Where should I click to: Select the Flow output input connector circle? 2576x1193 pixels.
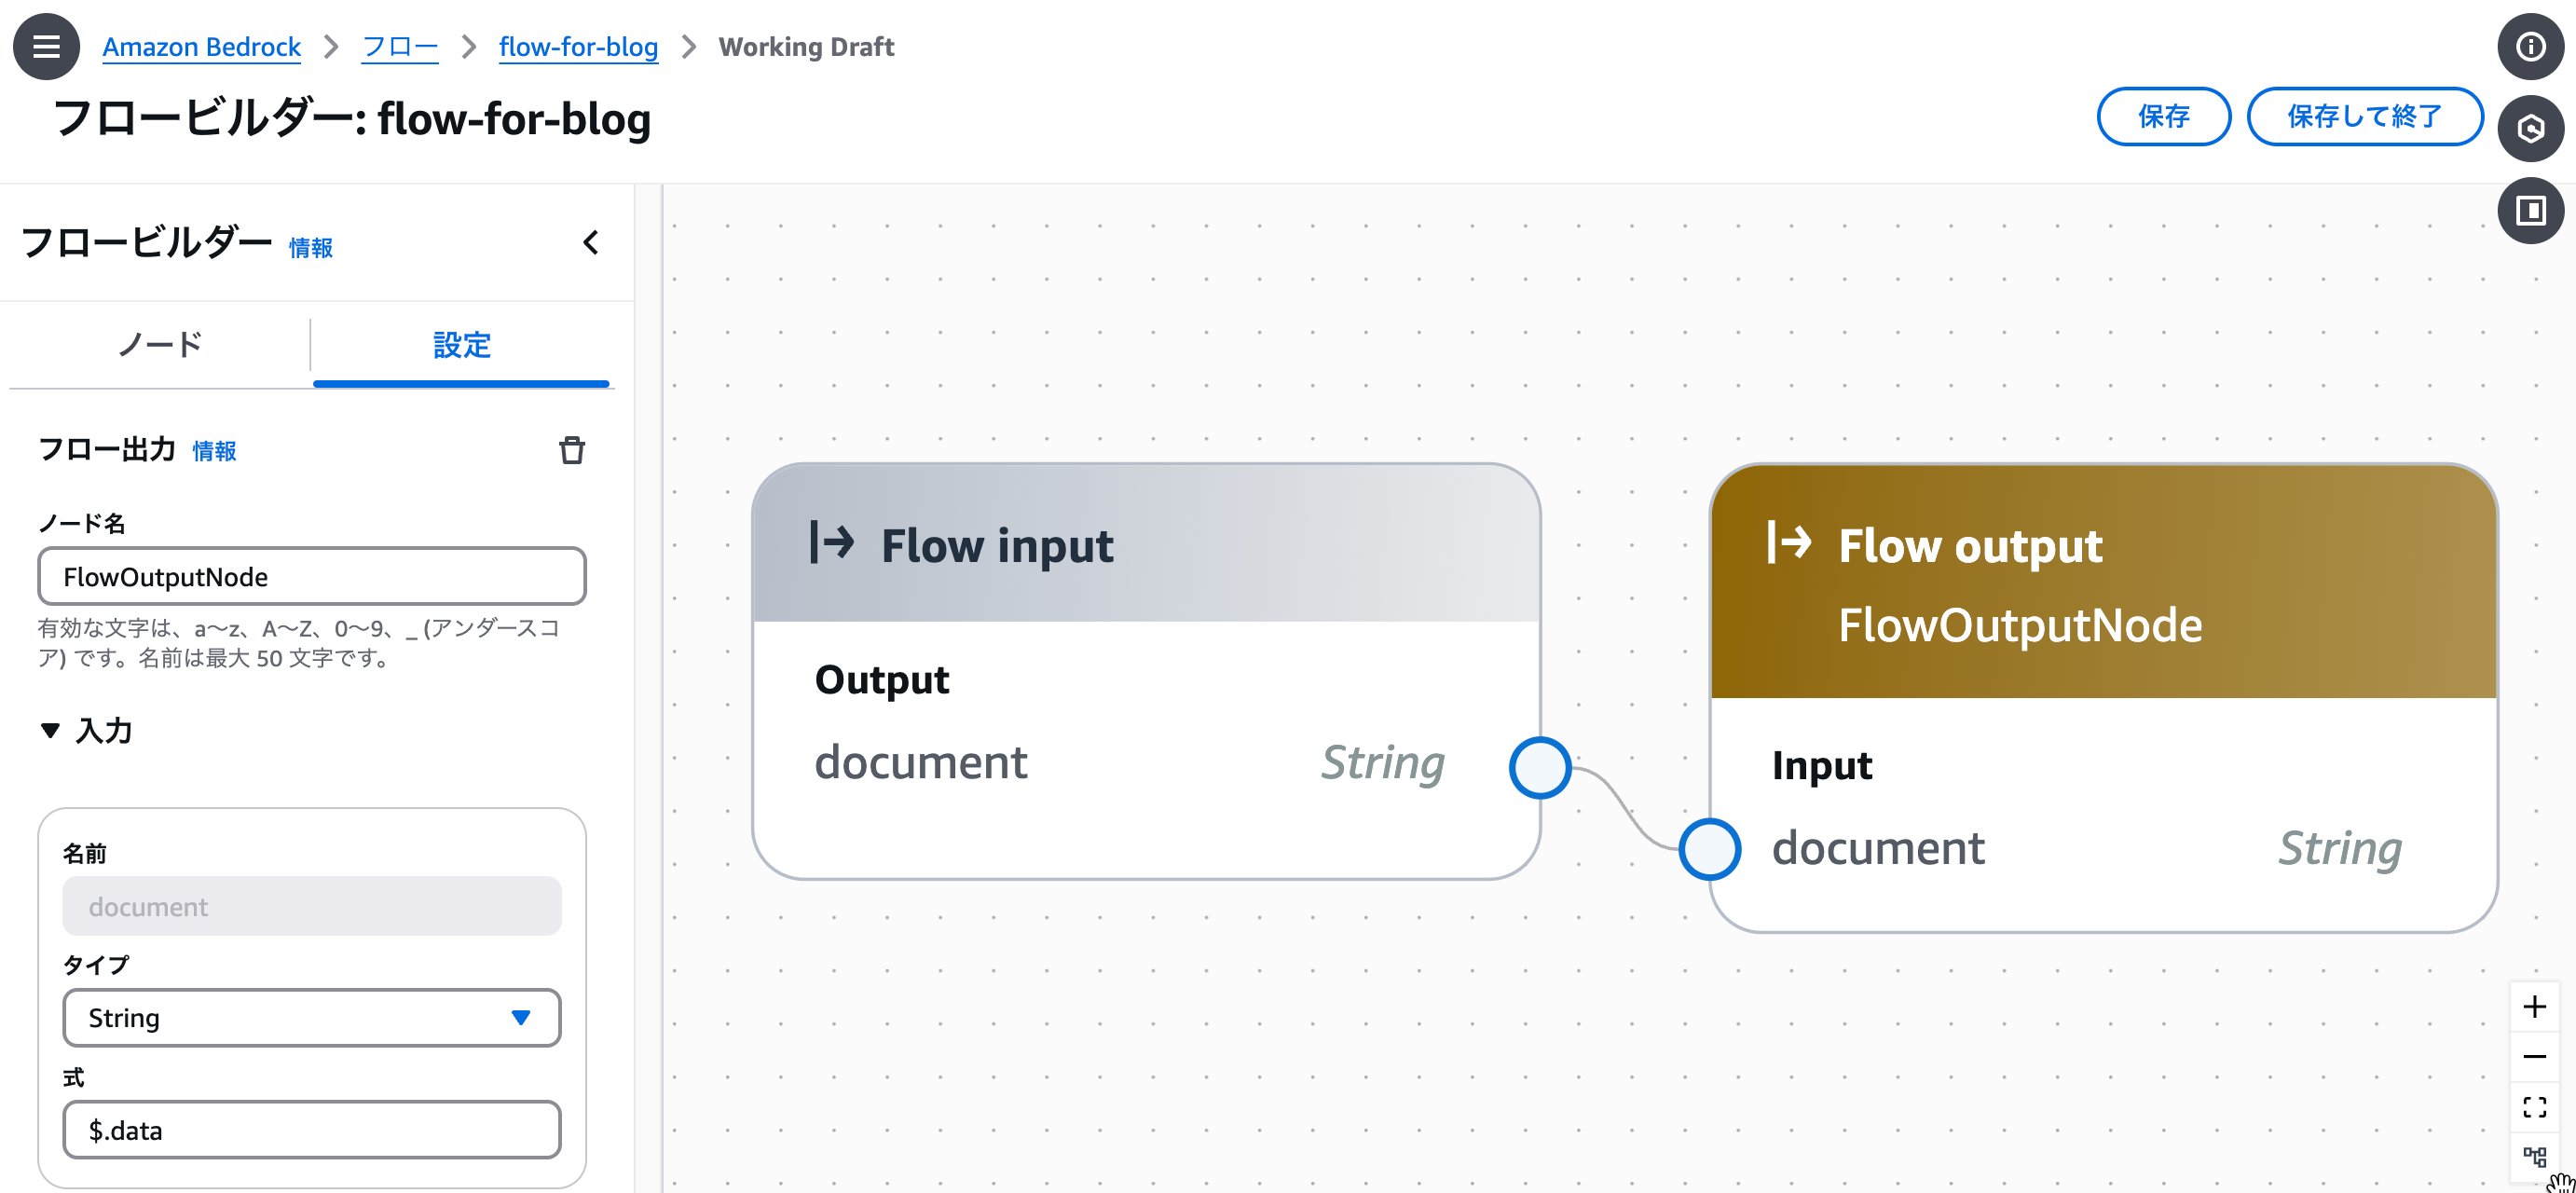coord(1709,849)
